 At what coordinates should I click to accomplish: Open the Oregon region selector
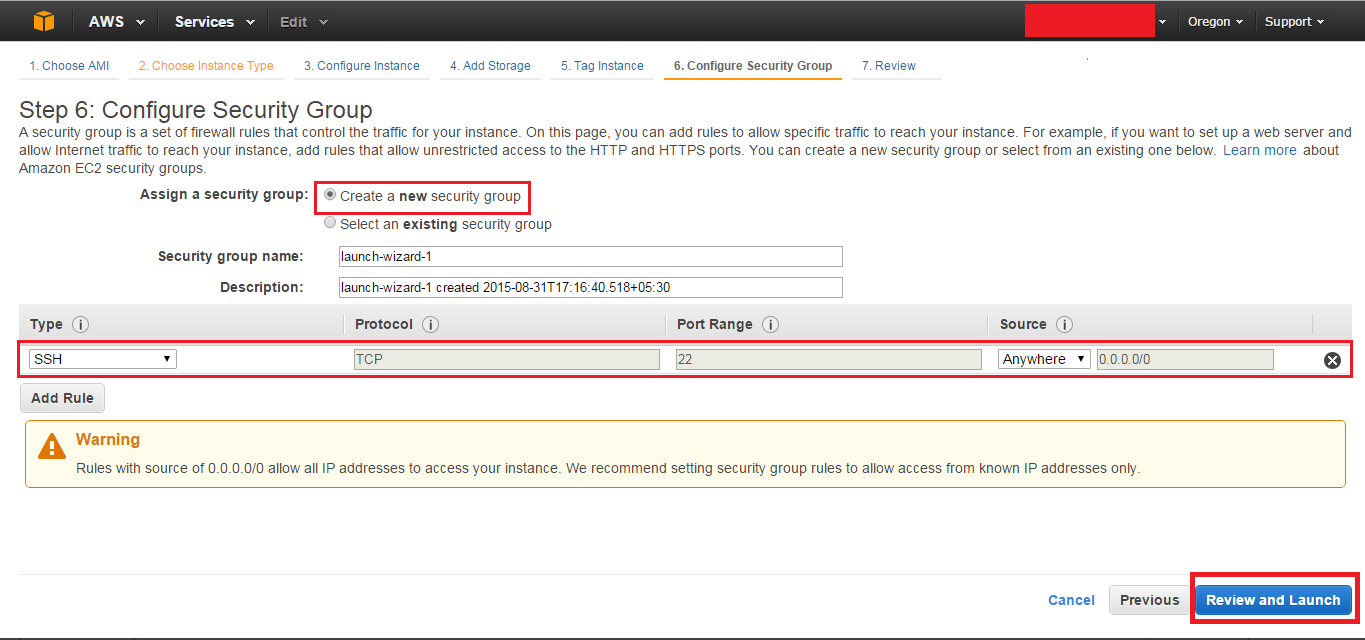[x=1215, y=21]
